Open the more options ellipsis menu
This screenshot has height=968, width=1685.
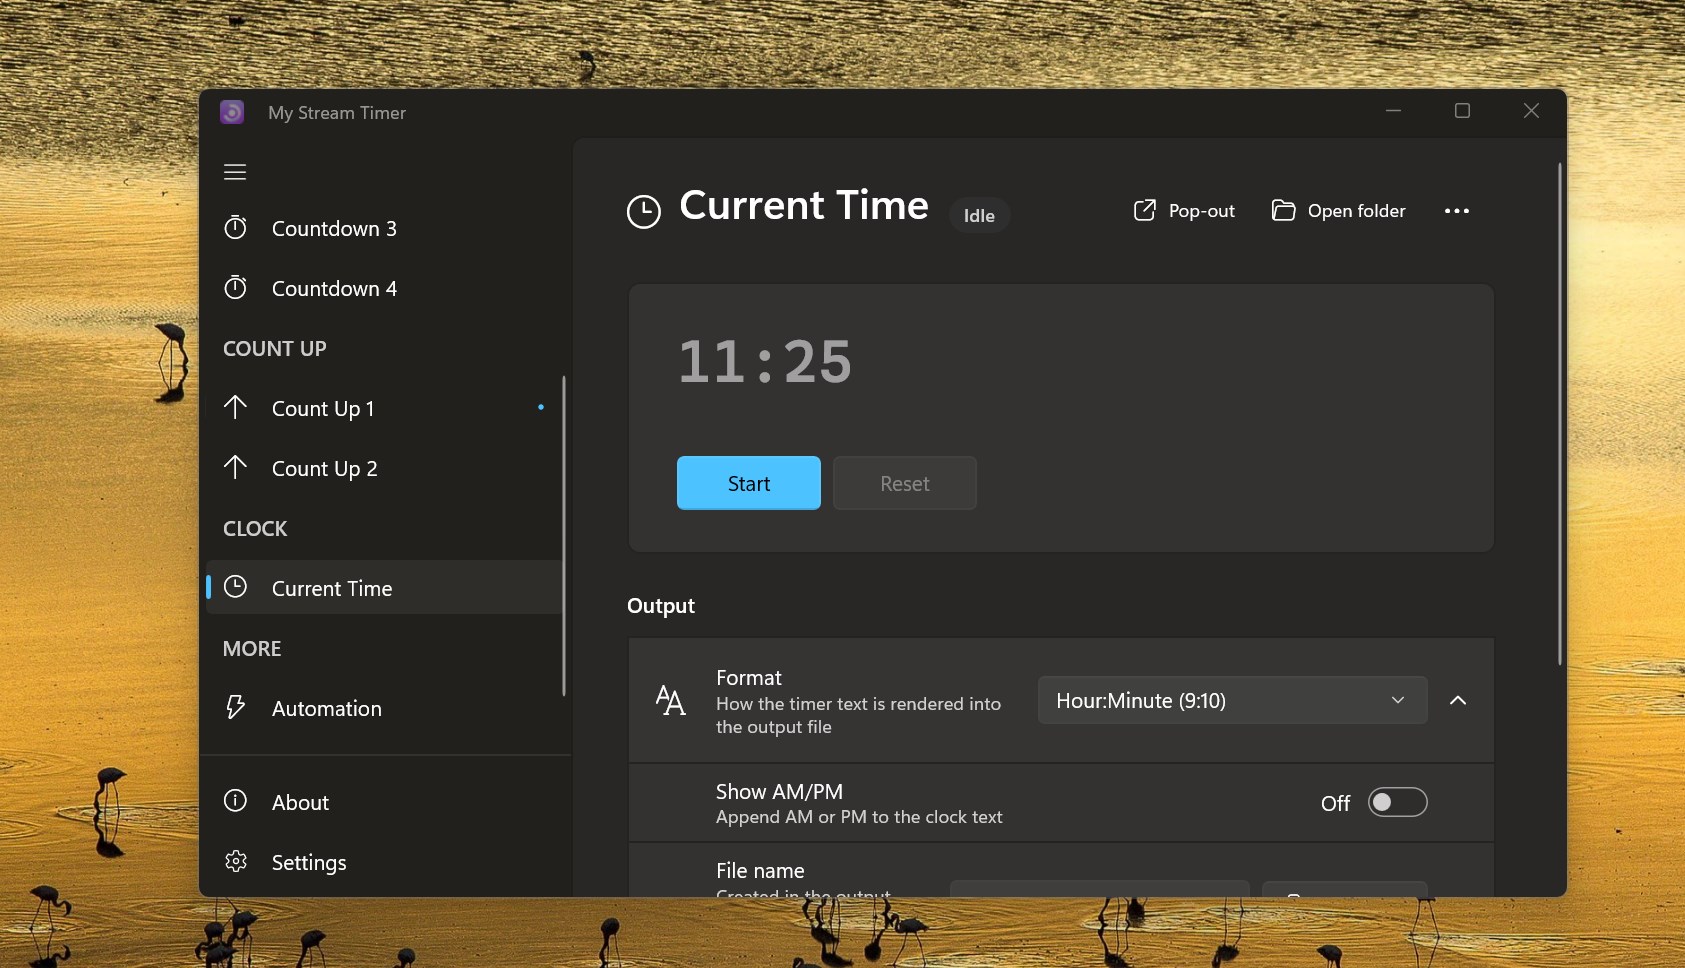click(x=1457, y=211)
